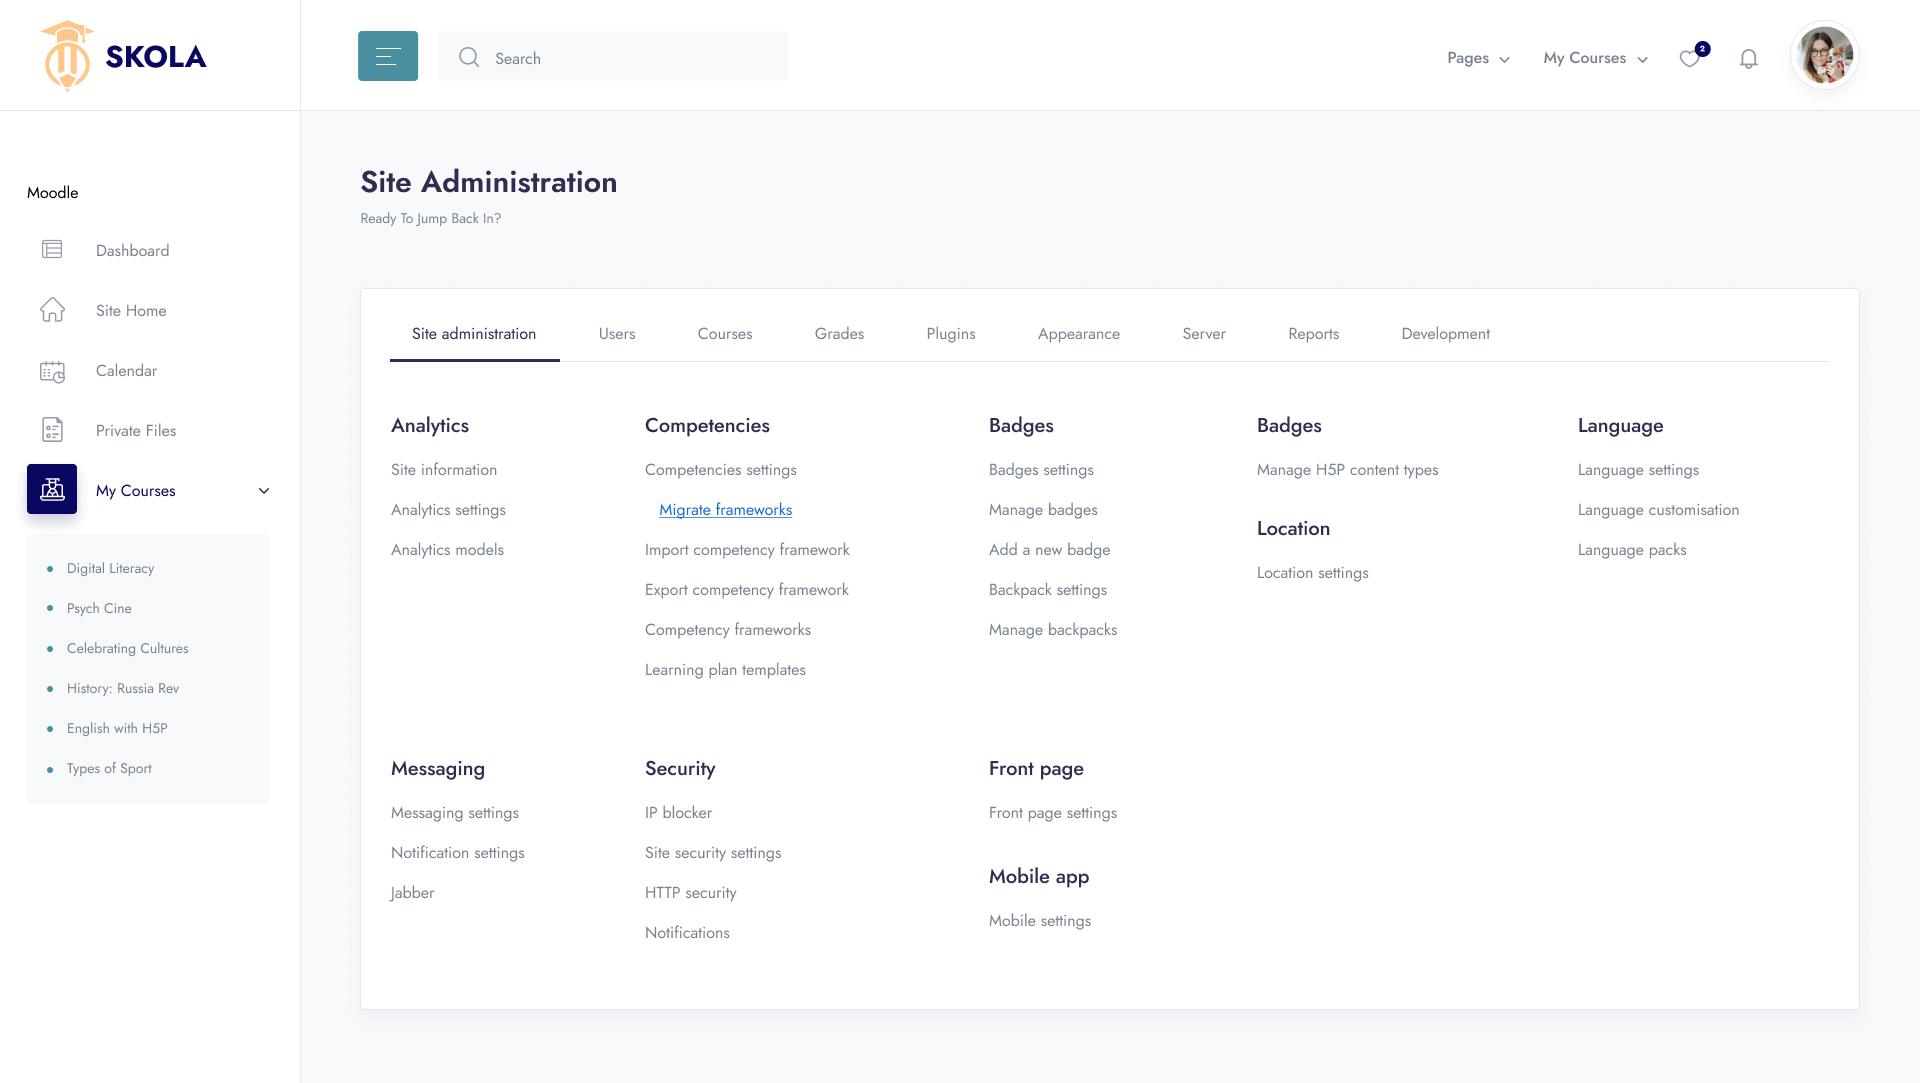This screenshot has height=1083, width=1920.
Task: Open the favorites heart icon
Action: (x=1689, y=59)
